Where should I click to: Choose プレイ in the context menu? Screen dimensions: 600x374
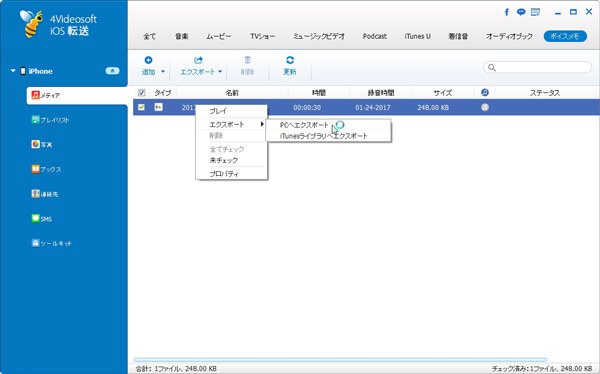click(231, 111)
